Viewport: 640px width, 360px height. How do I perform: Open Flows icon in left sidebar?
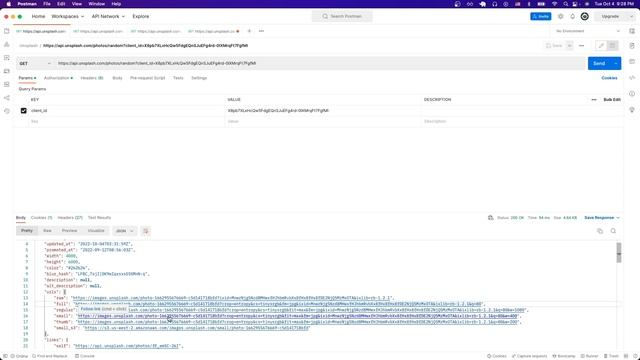tap(7, 98)
